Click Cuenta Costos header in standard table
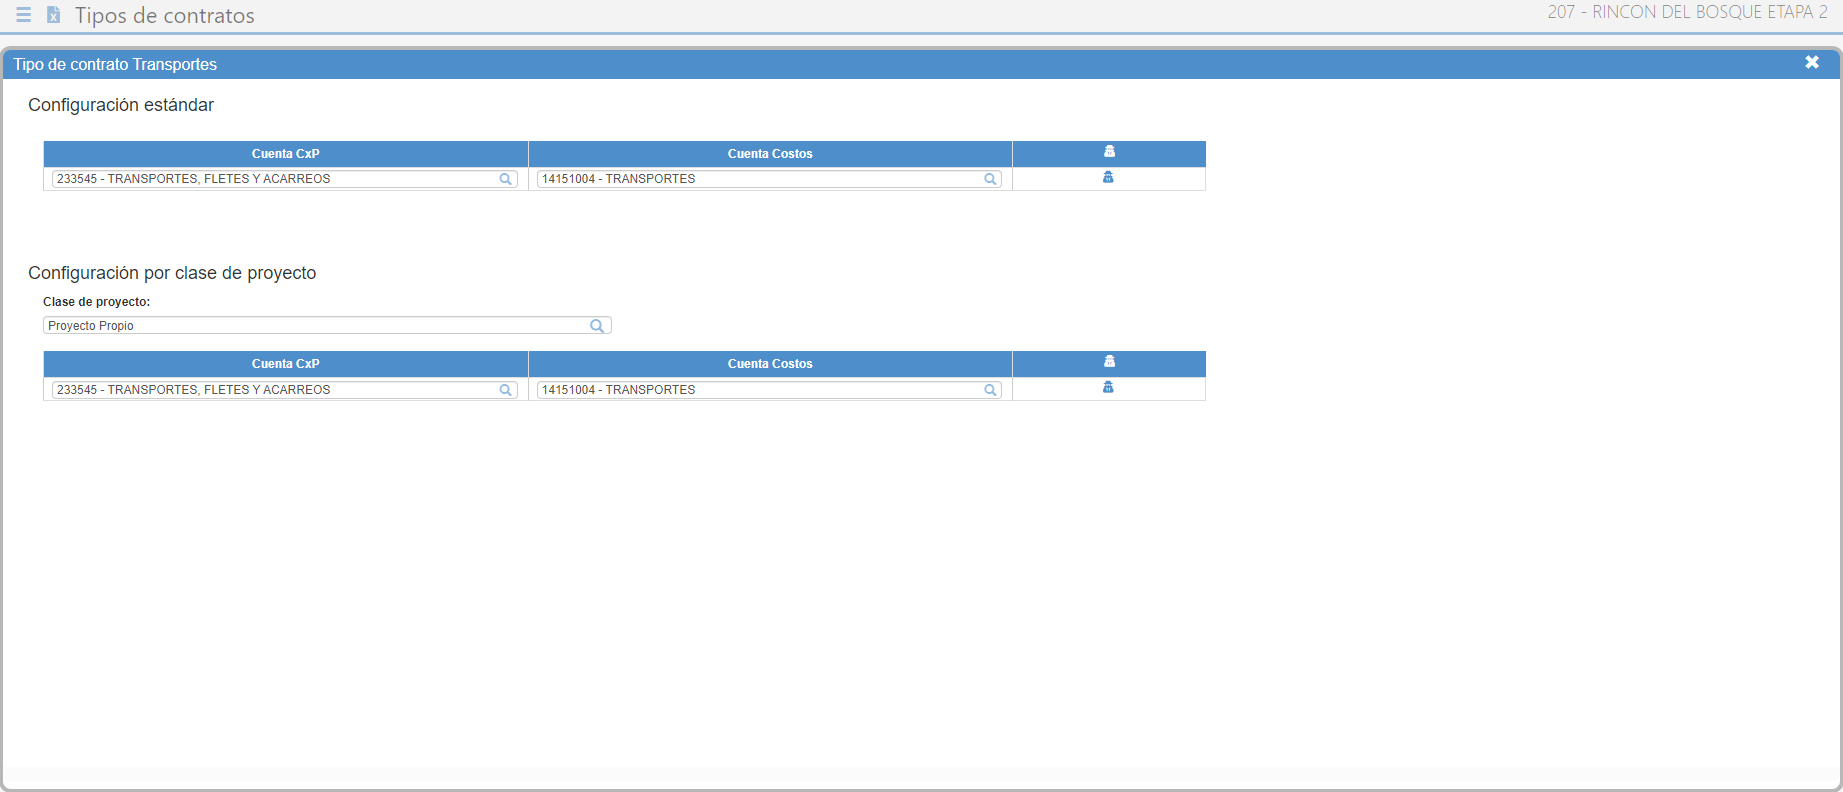The height and width of the screenshot is (792, 1843). tap(770, 154)
